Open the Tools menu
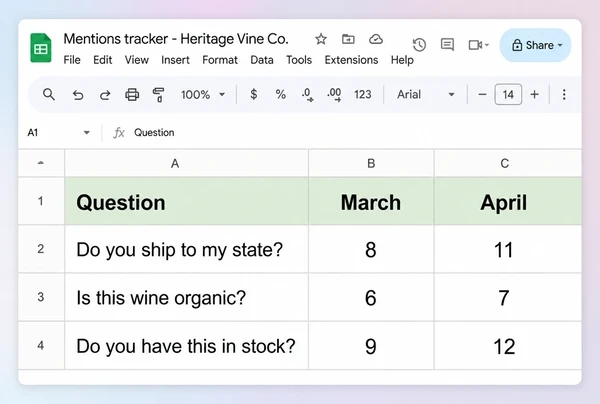 click(299, 60)
